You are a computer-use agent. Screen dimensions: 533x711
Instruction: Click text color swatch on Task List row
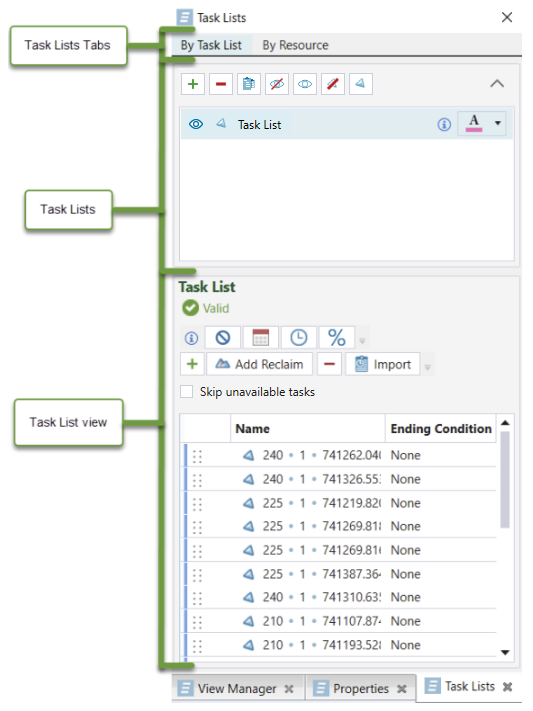474,123
